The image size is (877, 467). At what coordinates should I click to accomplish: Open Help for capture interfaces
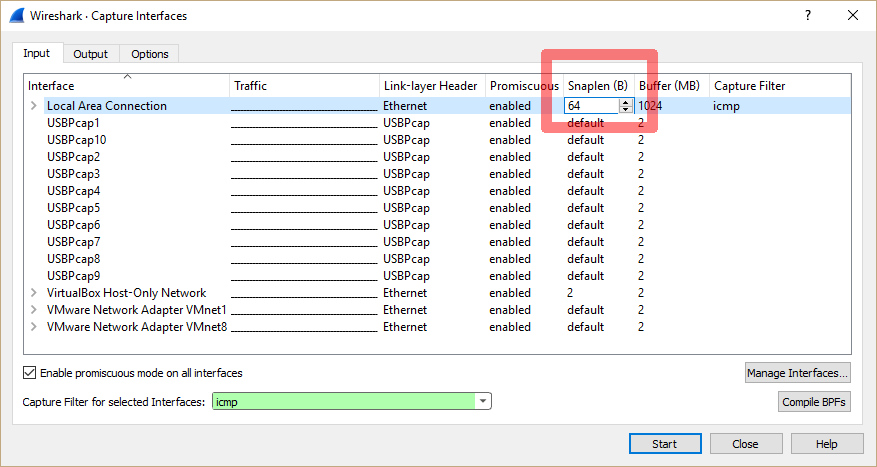click(x=827, y=444)
